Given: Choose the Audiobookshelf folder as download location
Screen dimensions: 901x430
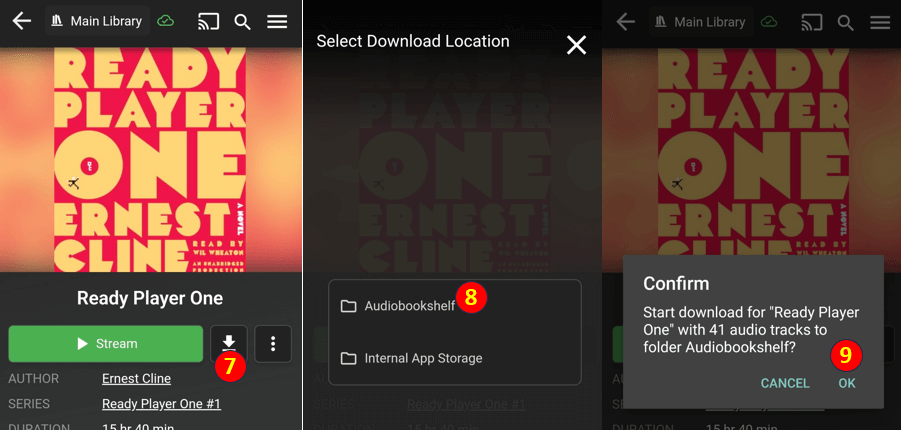Looking at the screenshot, I should pyautogui.click(x=455, y=306).
